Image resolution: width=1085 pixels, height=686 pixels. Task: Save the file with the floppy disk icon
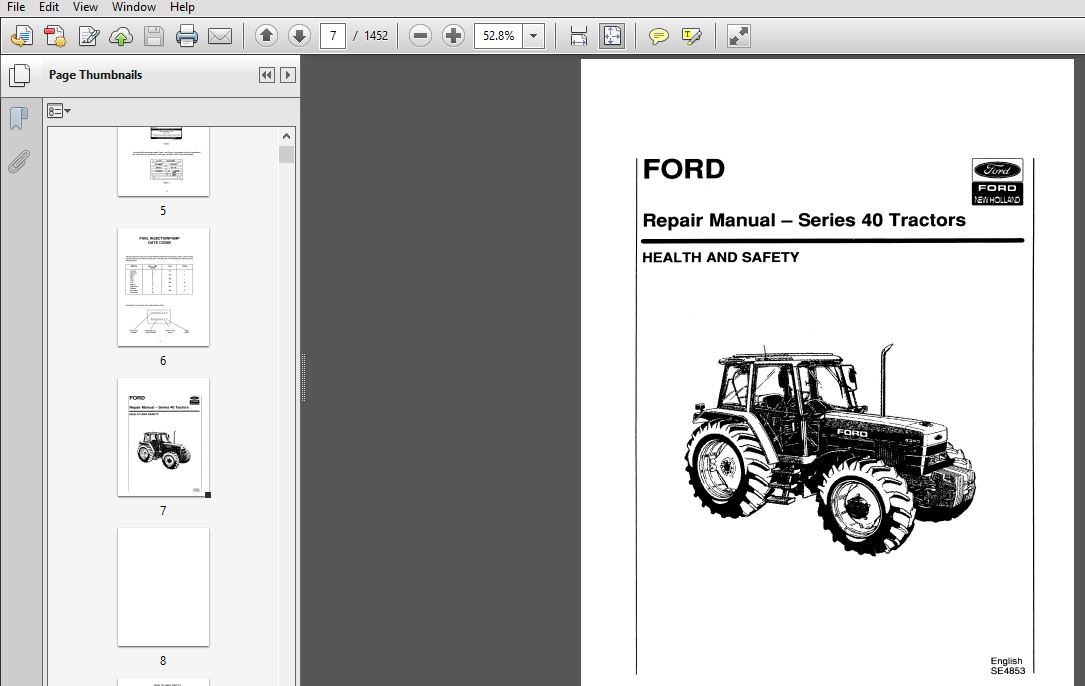pyautogui.click(x=154, y=36)
